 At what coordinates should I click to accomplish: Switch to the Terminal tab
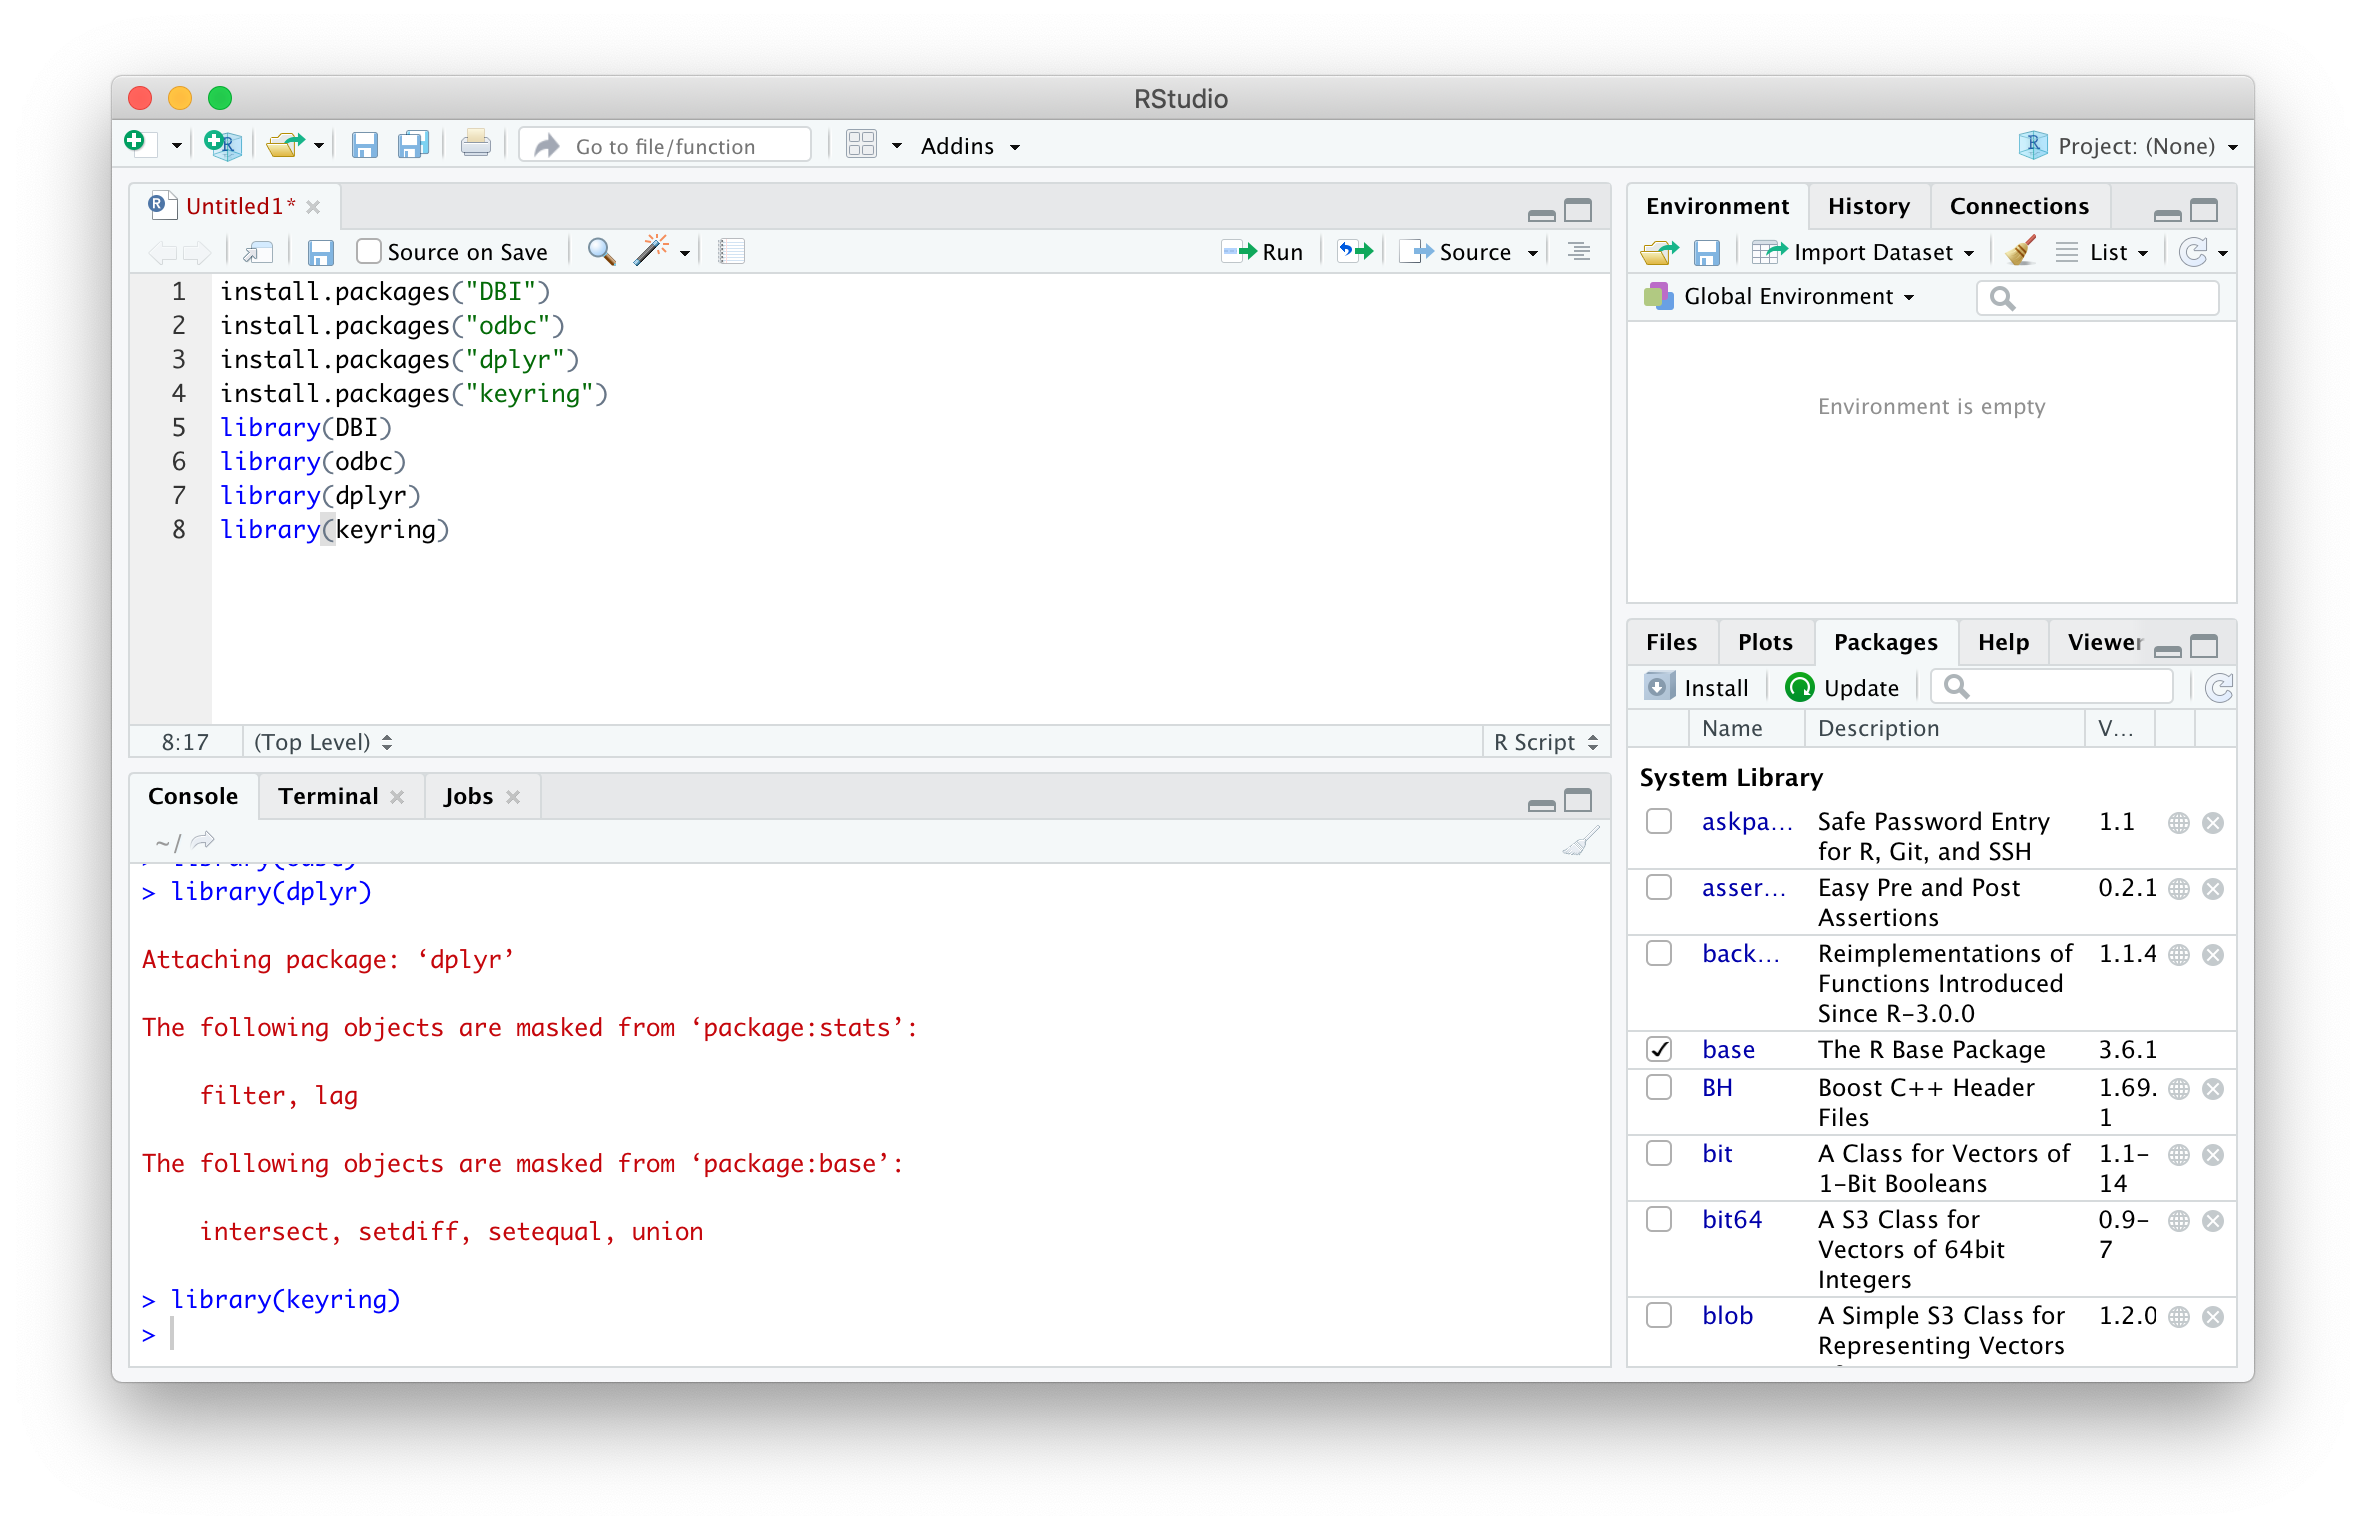coord(328,796)
